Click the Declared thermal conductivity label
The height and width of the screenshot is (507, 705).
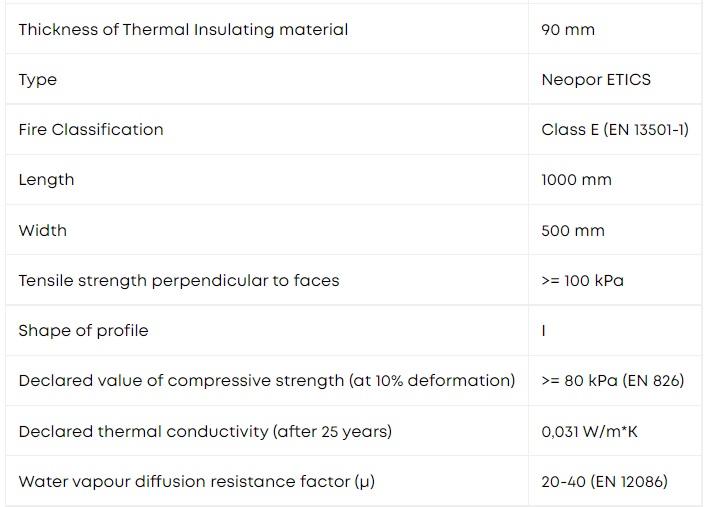205,431
